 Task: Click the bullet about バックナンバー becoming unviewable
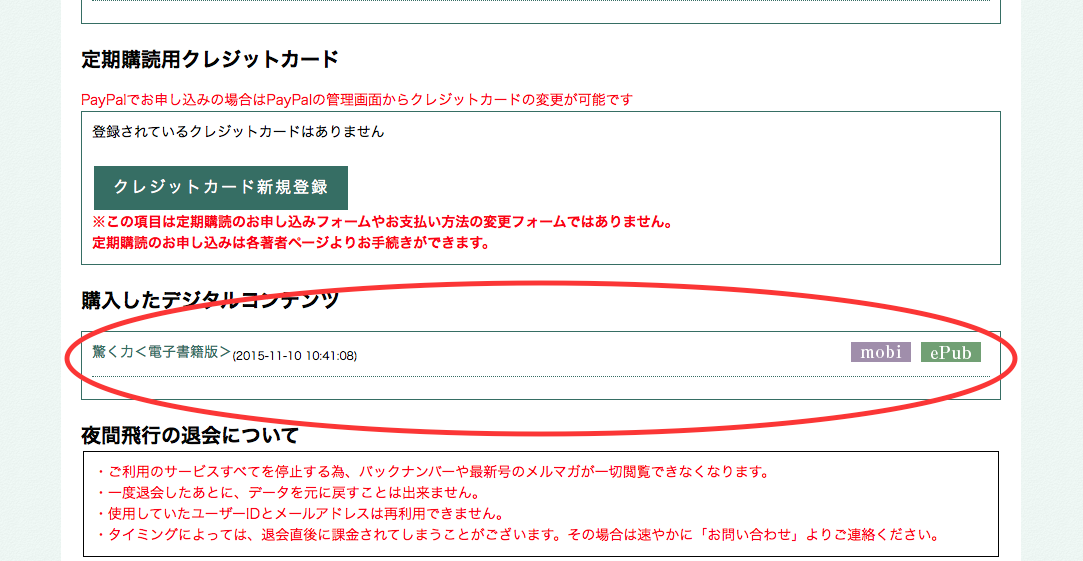tap(432, 472)
